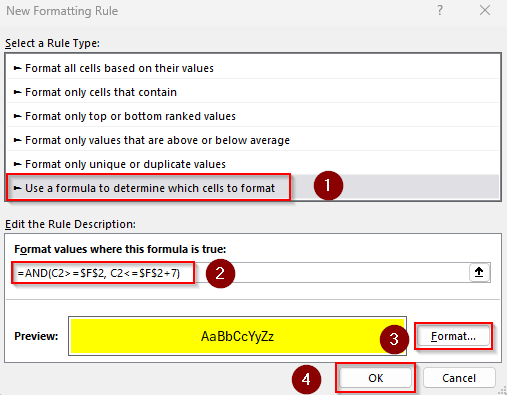Screen dimensions: 507x395
Task: Choose 'Format only cells that contain' rule
Action: (253, 92)
